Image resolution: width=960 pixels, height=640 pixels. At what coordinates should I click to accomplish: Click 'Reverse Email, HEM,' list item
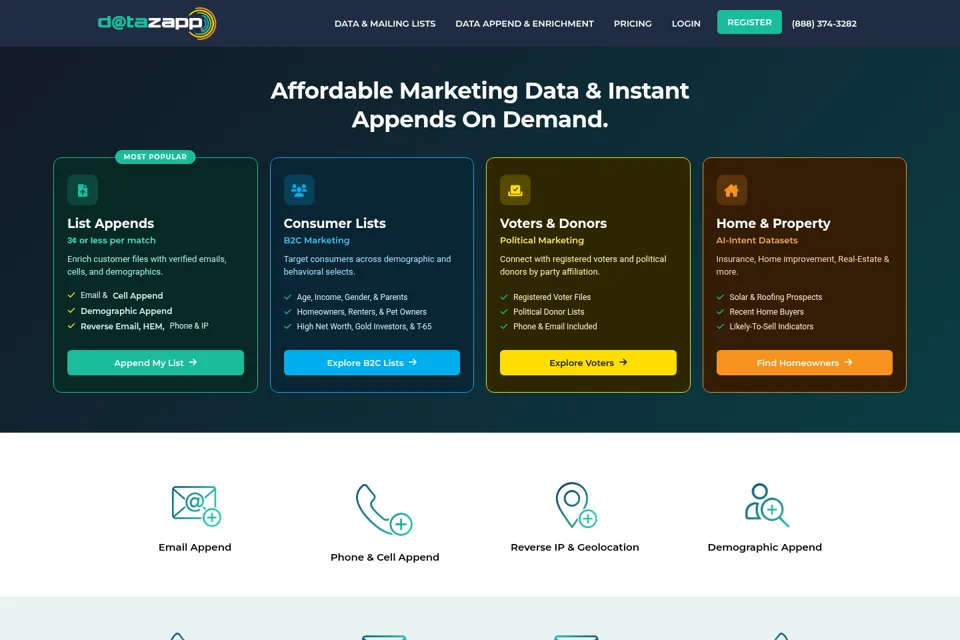click(122, 326)
